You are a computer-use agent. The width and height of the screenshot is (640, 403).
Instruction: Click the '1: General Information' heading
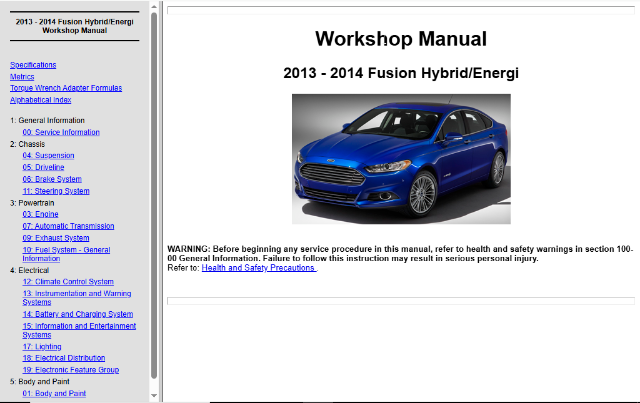(x=47, y=120)
